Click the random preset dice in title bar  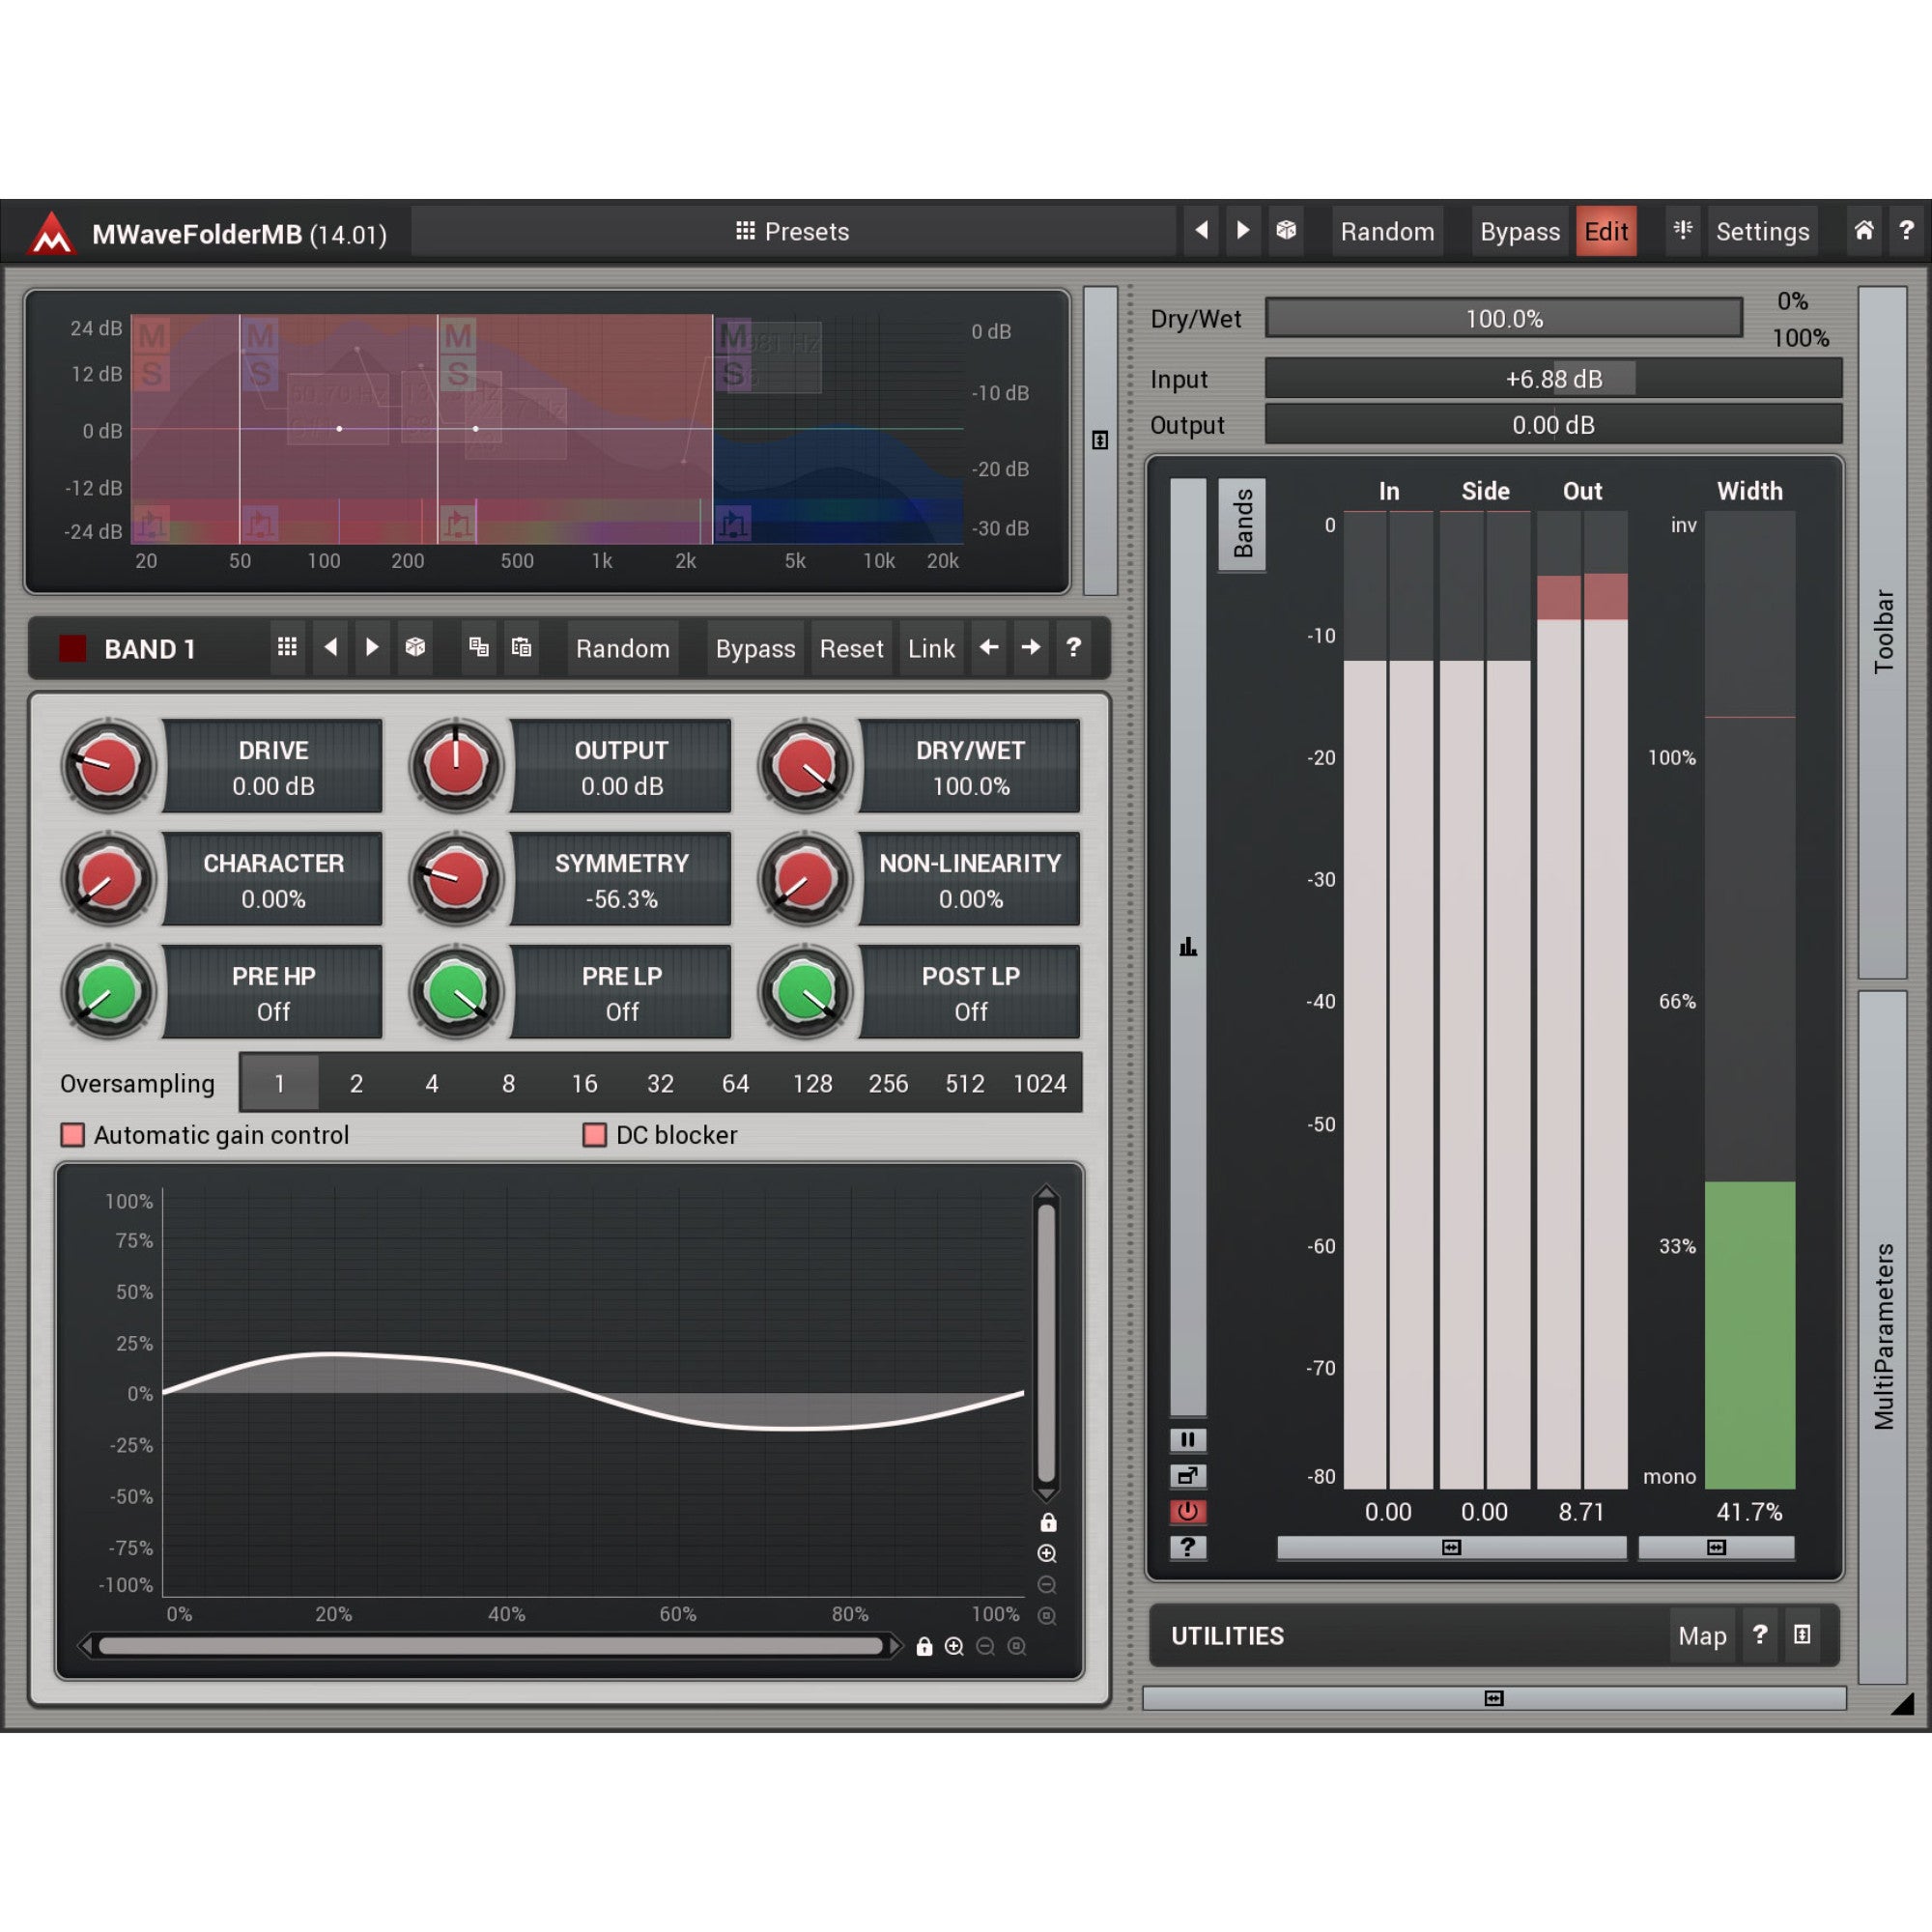pyautogui.click(x=1286, y=231)
